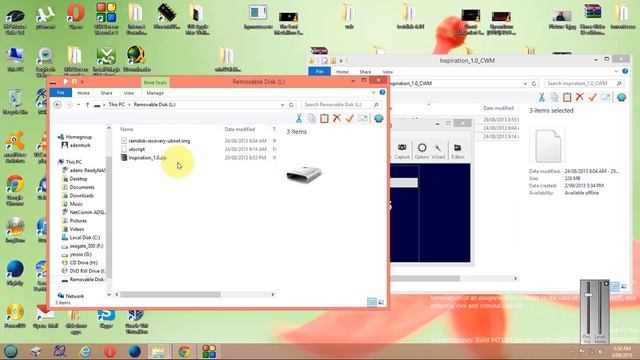Expand ribbon chevron in Removable Disk window
The width and height of the screenshot is (640, 360).
coord(373,93)
